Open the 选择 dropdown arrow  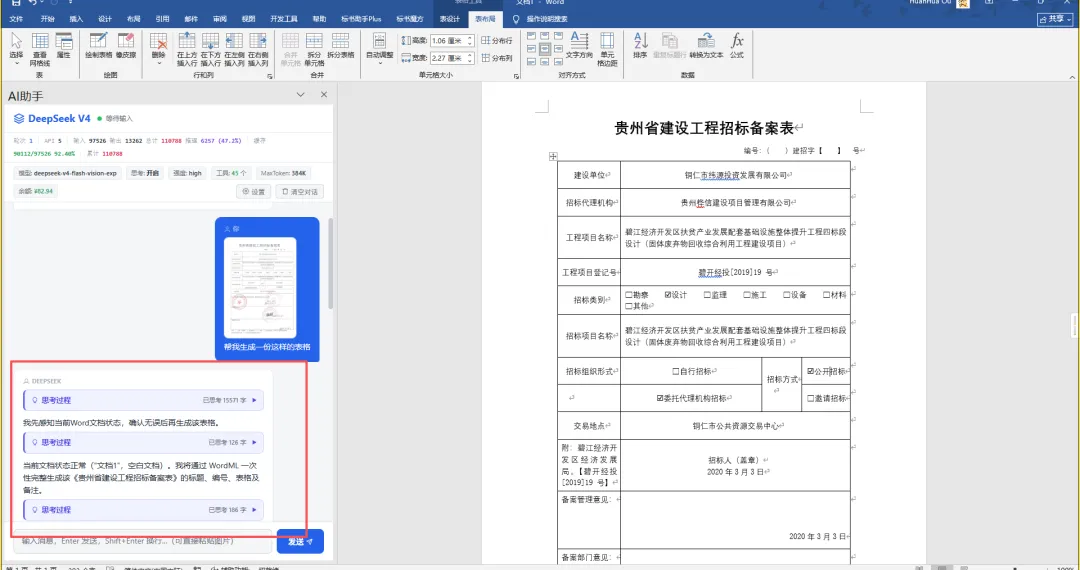click(x=17, y=63)
